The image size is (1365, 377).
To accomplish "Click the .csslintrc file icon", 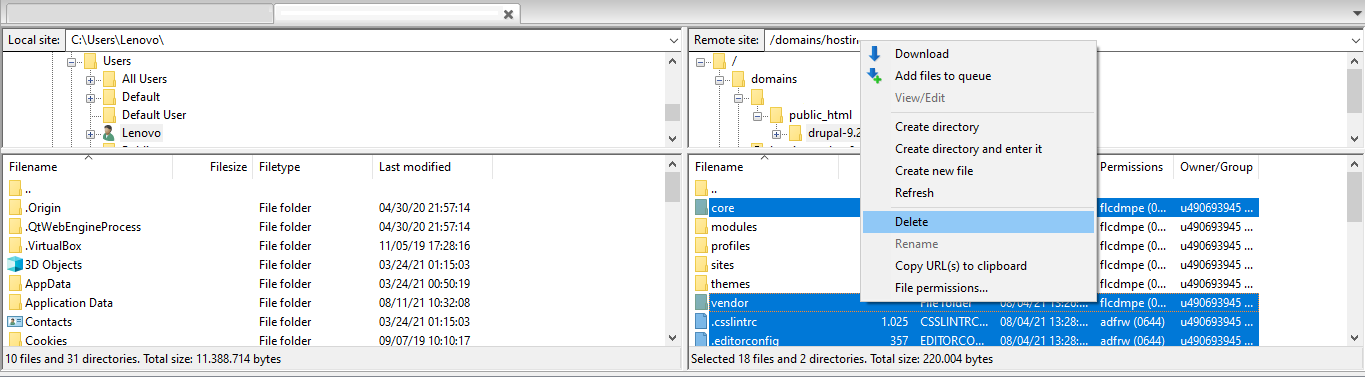I will [x=701, y=322].
